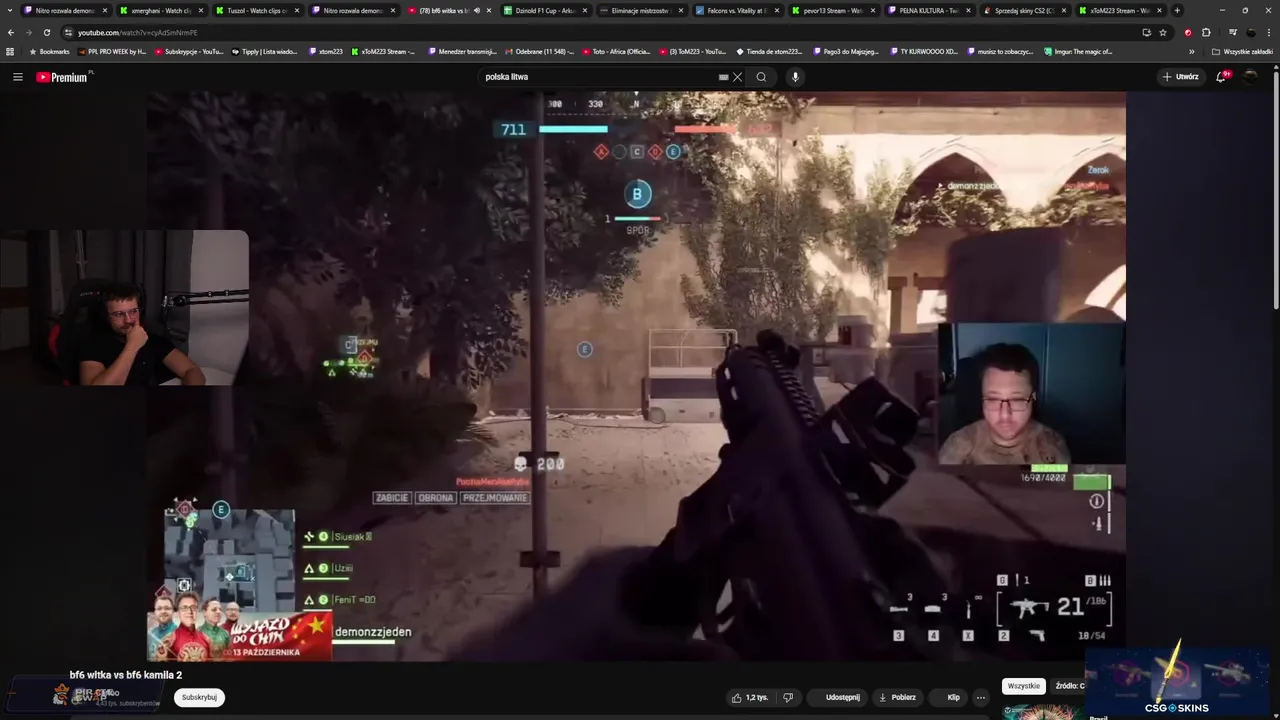Switch to the 'Falcons vs. Vitality' tab

[737, 10]
